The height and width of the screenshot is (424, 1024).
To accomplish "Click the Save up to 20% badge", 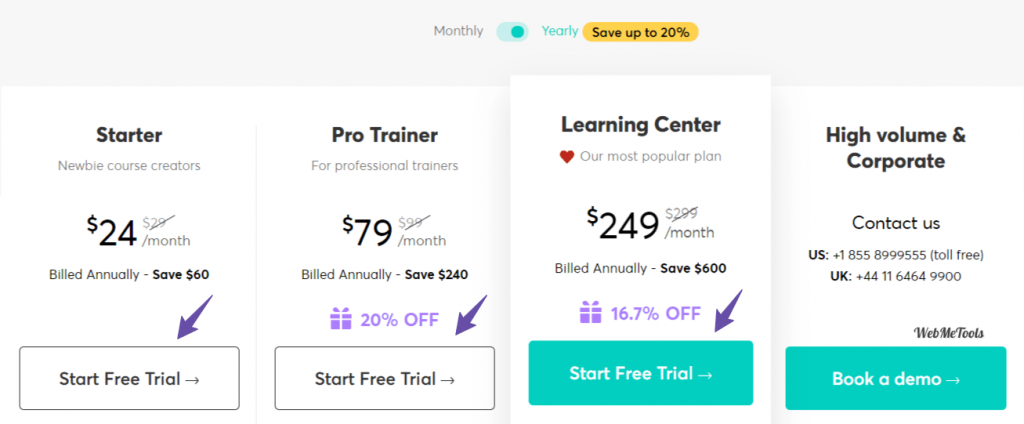I will 640,32.
